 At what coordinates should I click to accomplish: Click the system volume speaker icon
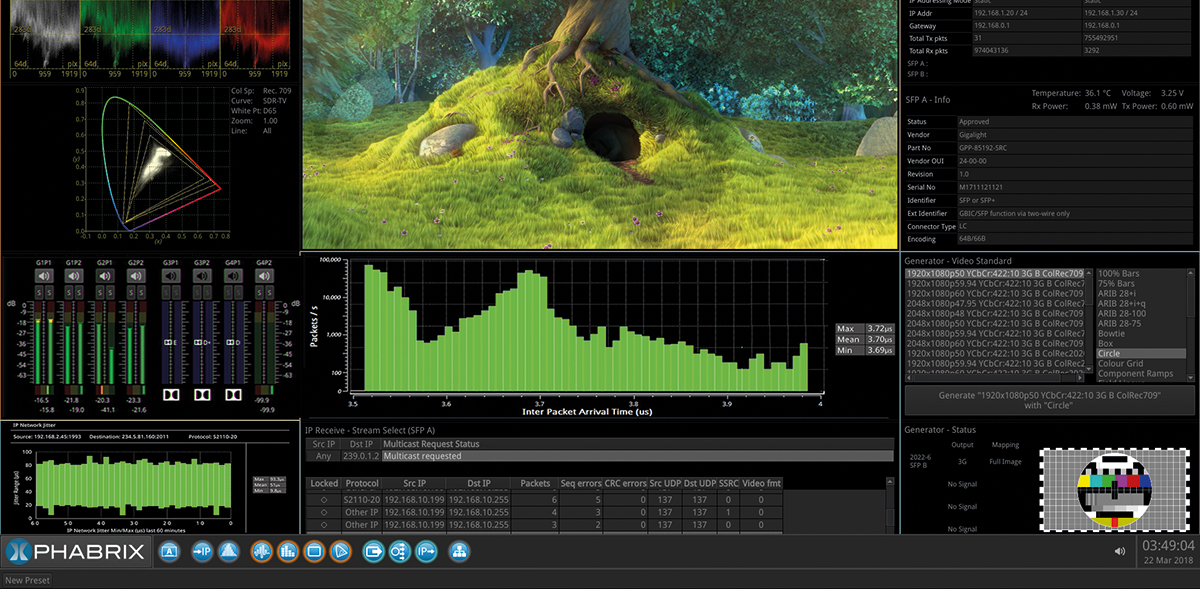(x=1120, y=551)
